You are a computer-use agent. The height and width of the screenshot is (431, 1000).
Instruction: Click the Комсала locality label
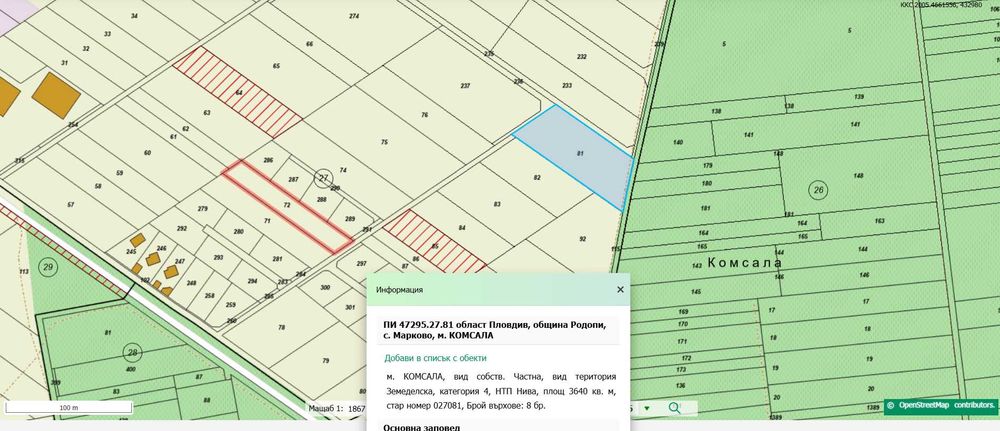pos(744,263)
